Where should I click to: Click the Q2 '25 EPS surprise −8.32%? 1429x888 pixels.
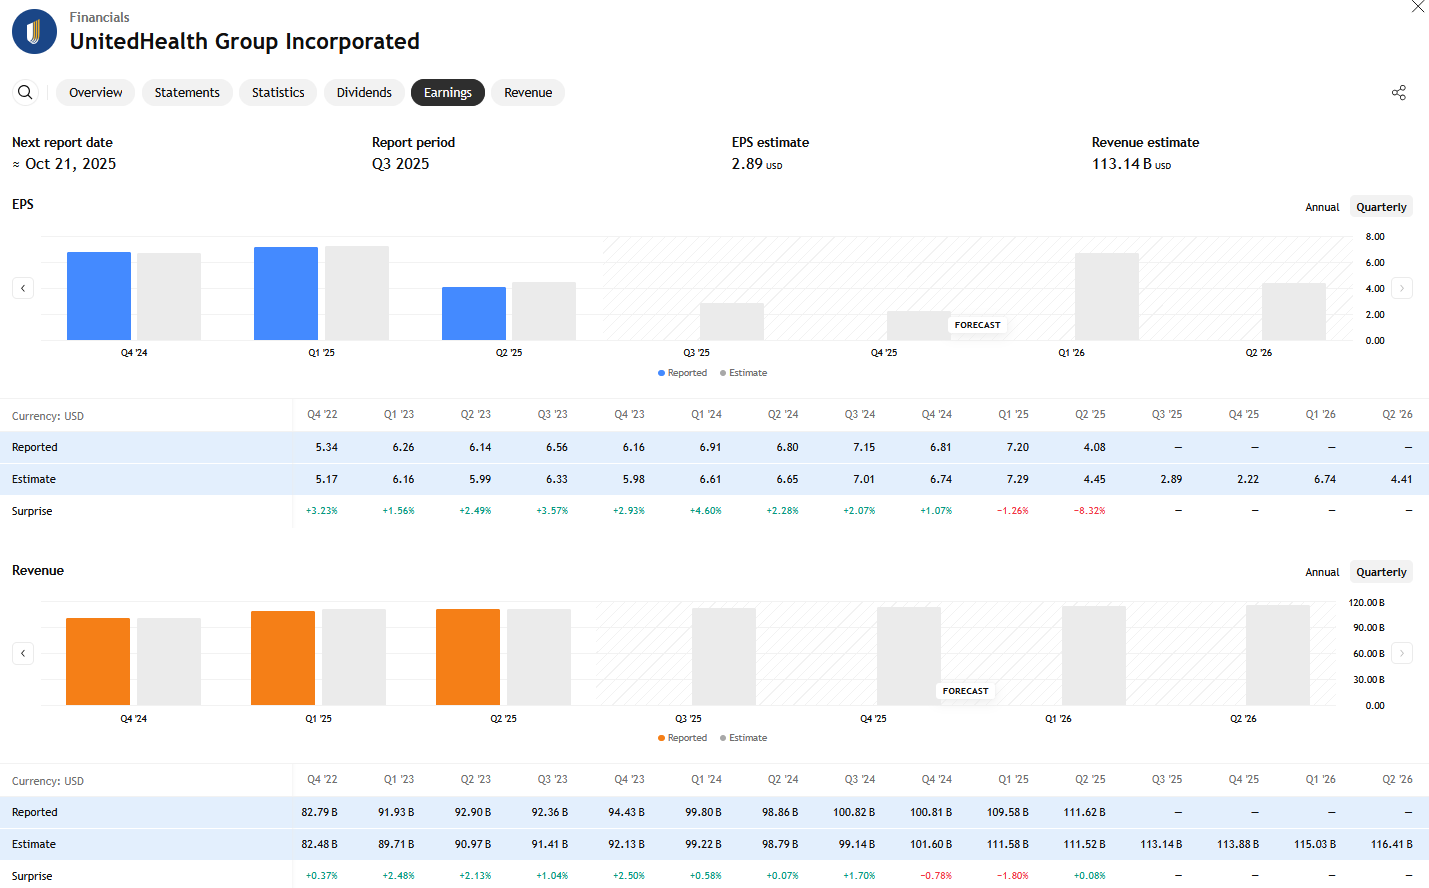coord(1090,511)
